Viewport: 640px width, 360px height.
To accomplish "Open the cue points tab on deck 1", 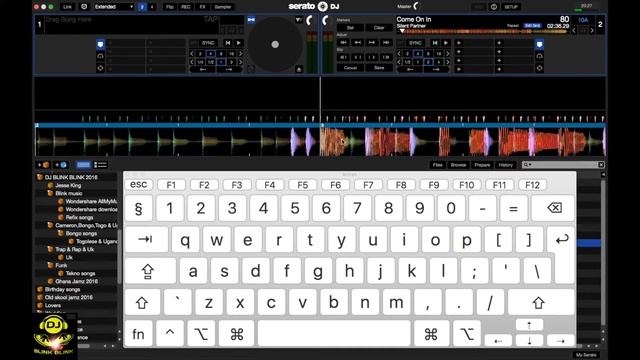I will coord(100,44).
